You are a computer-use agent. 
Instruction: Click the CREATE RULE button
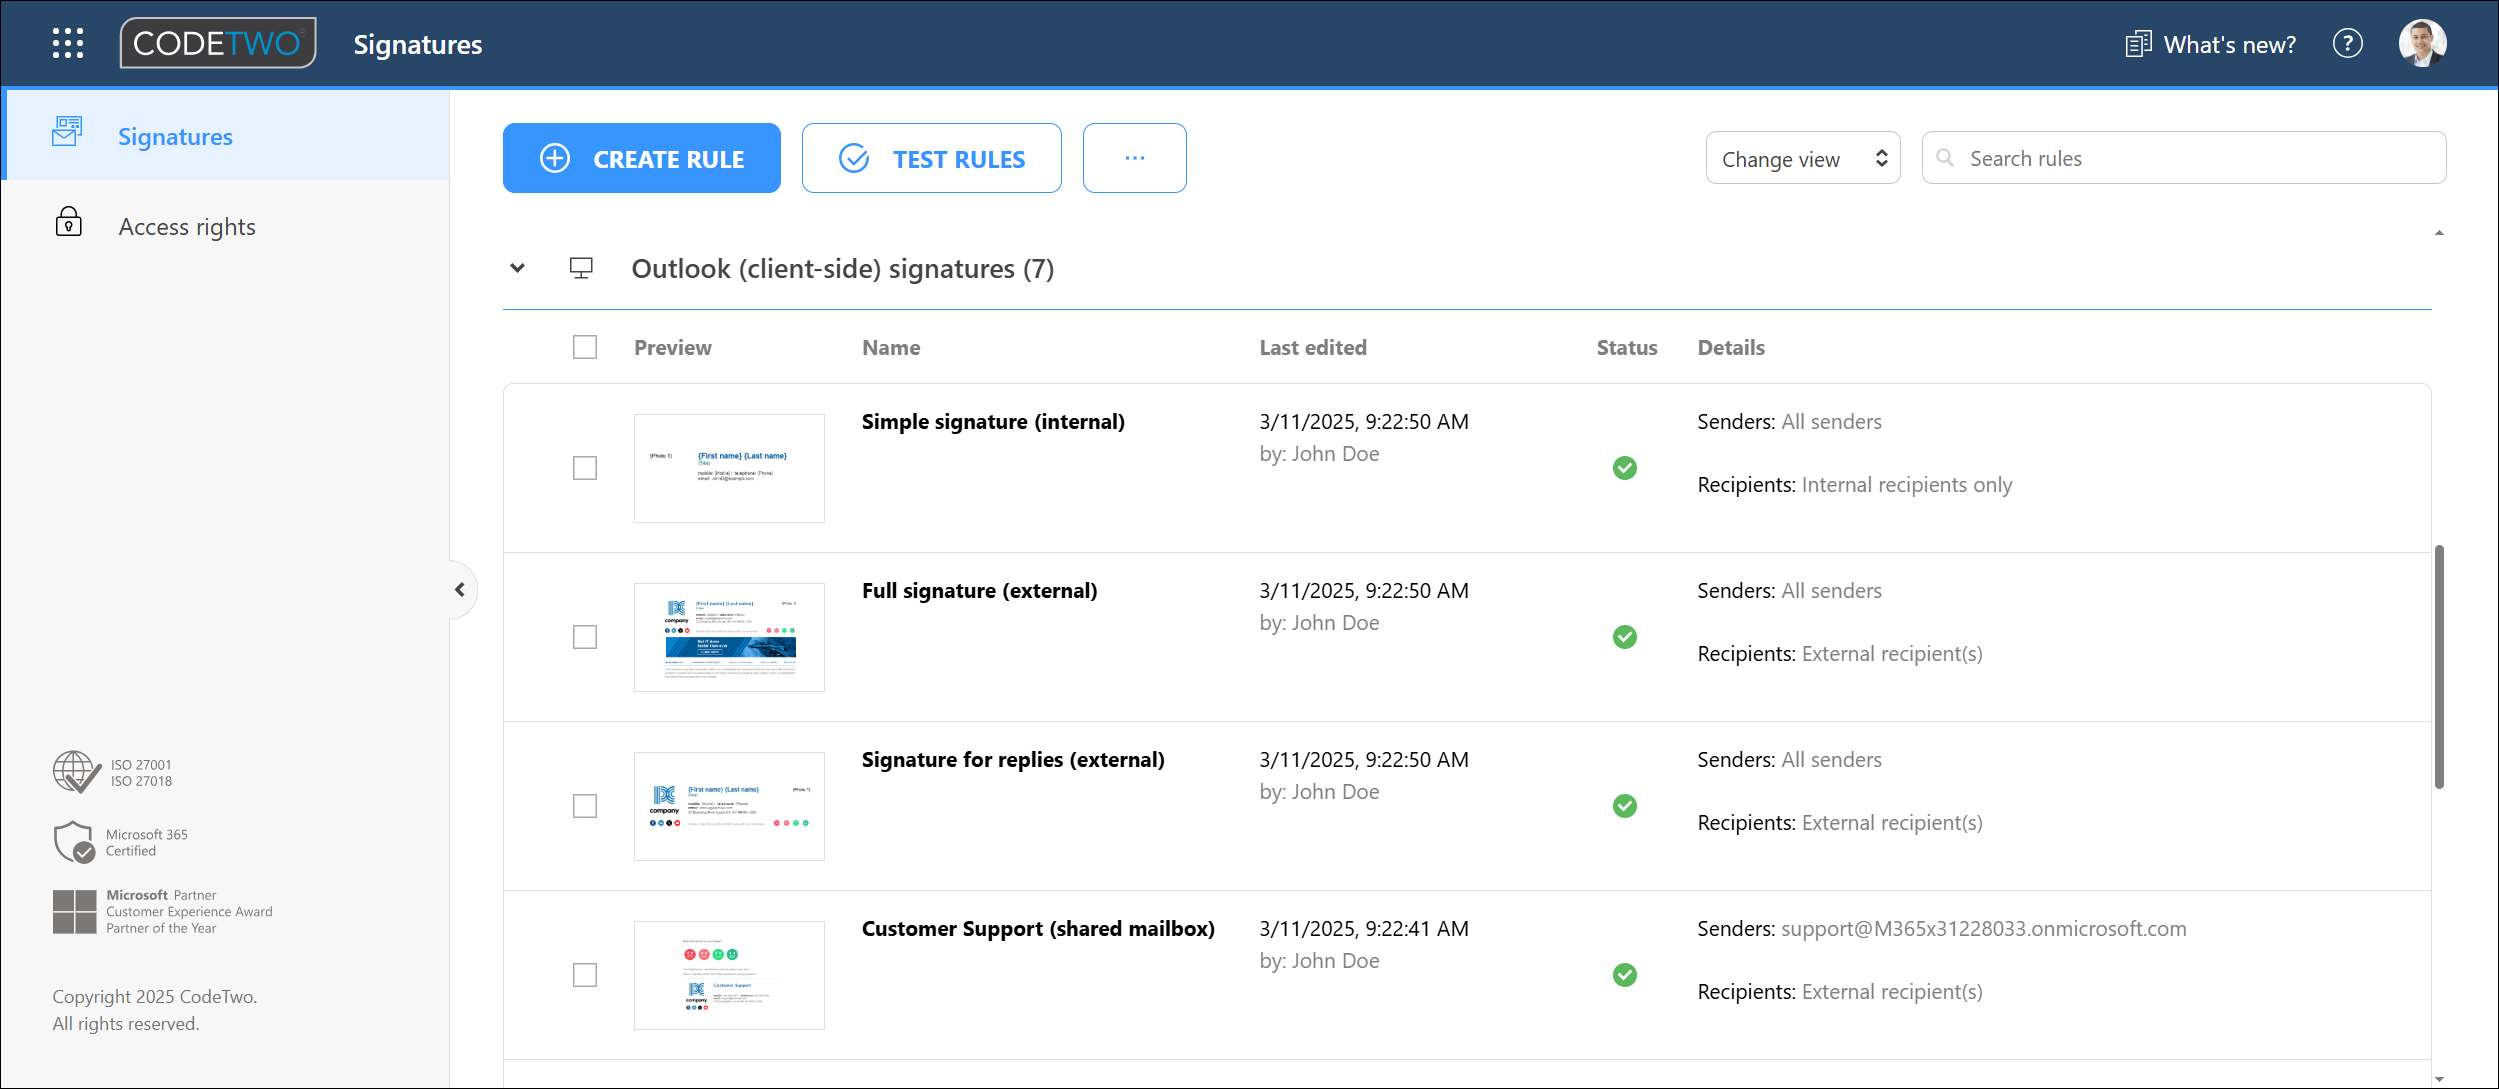(641, 158)
